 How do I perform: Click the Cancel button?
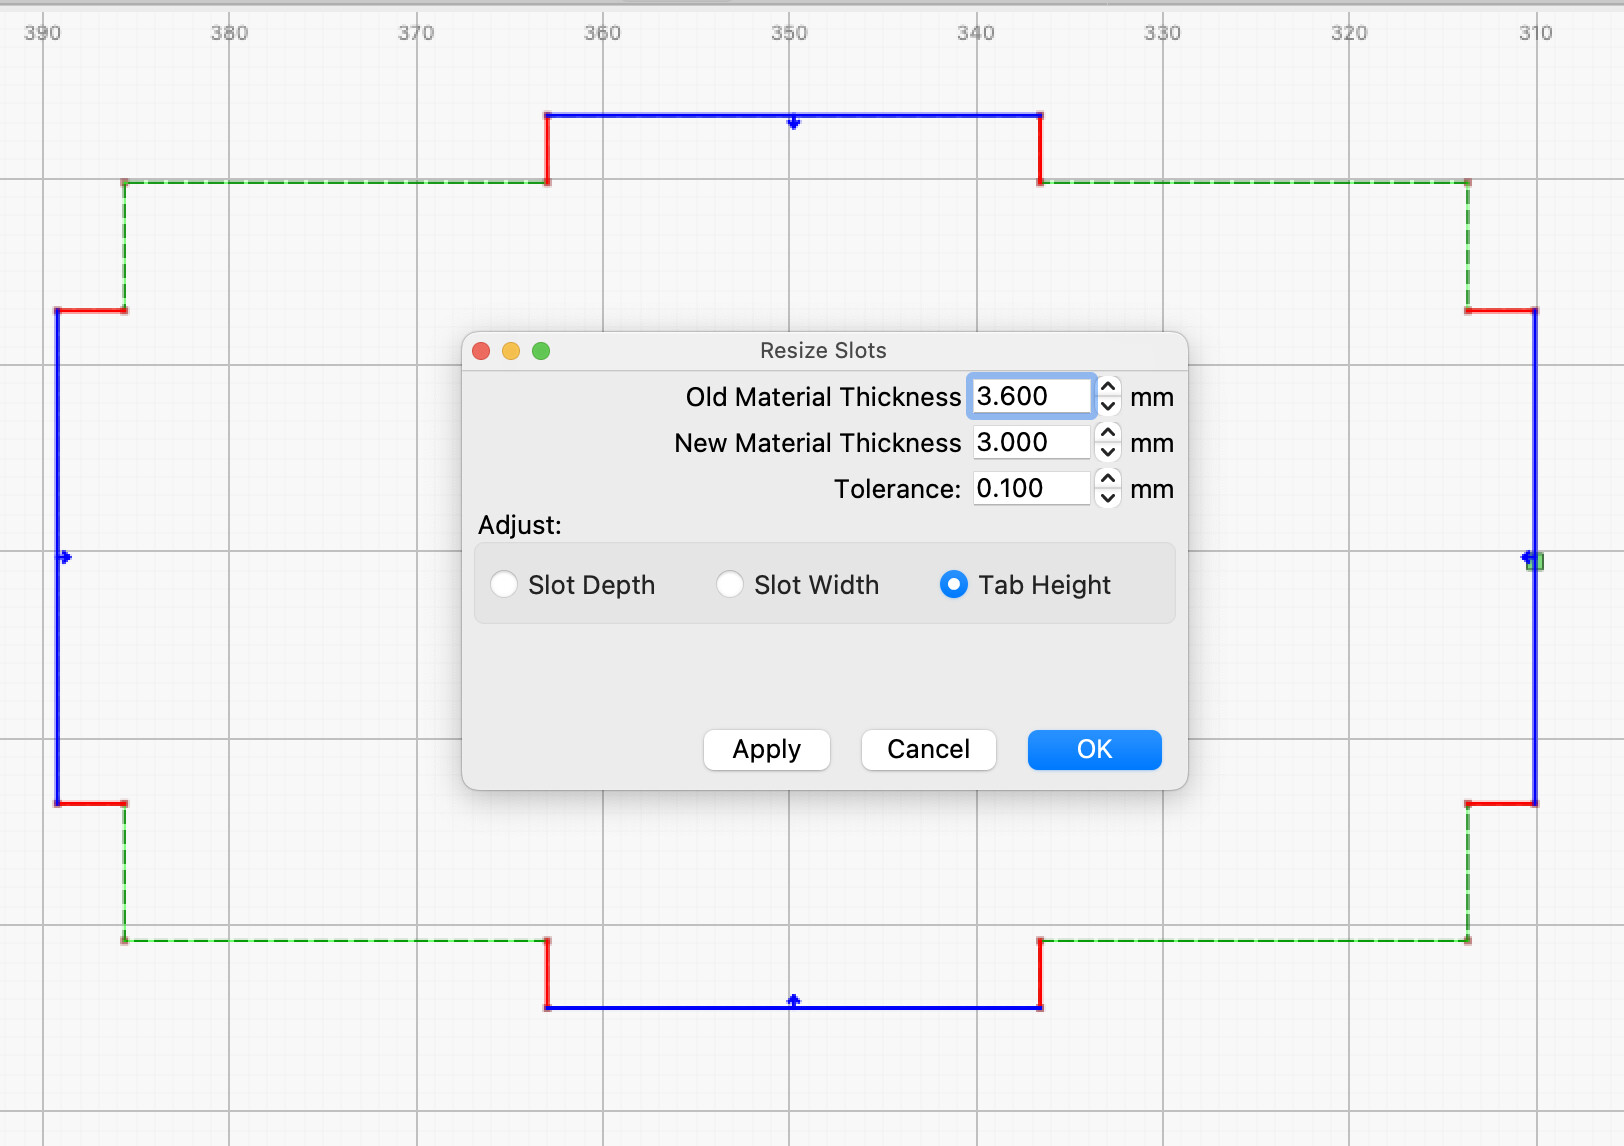click(928, 749)
